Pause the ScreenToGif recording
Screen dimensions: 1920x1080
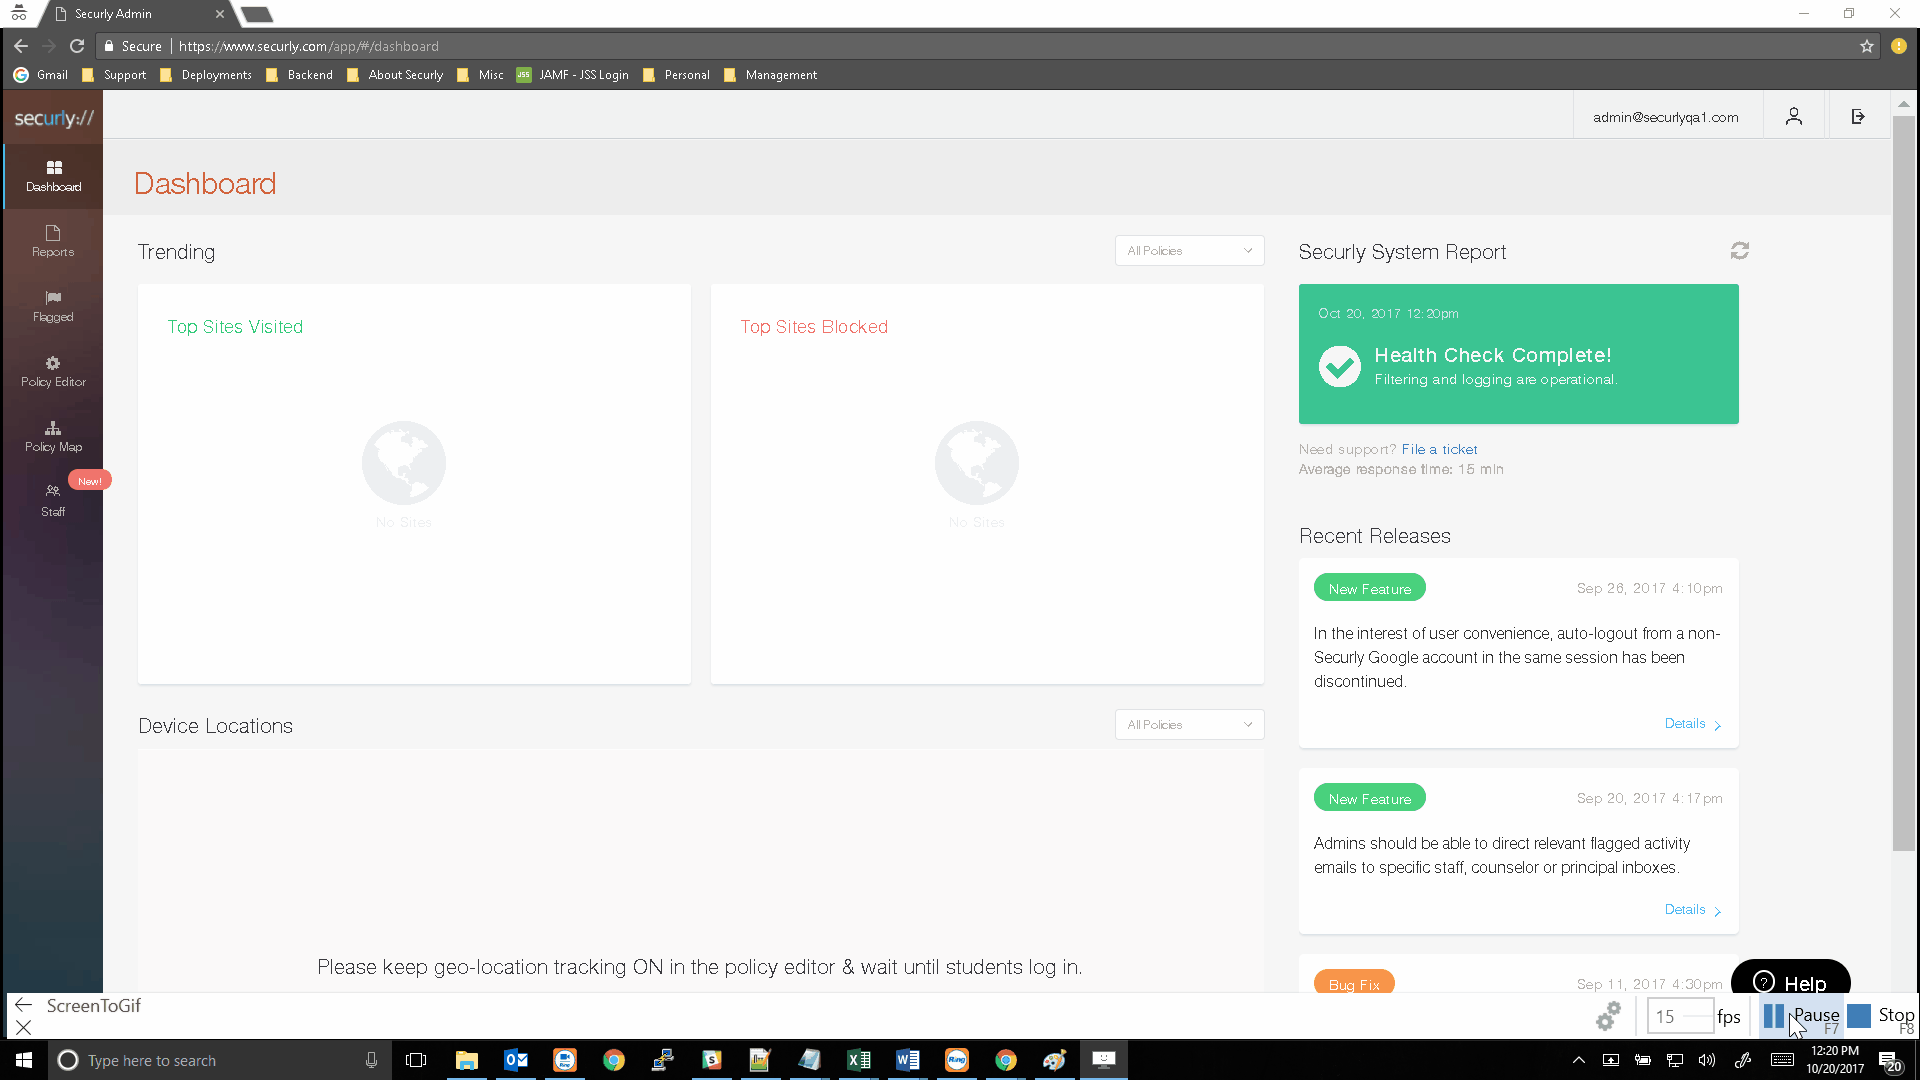(x=1801, y=1016)
